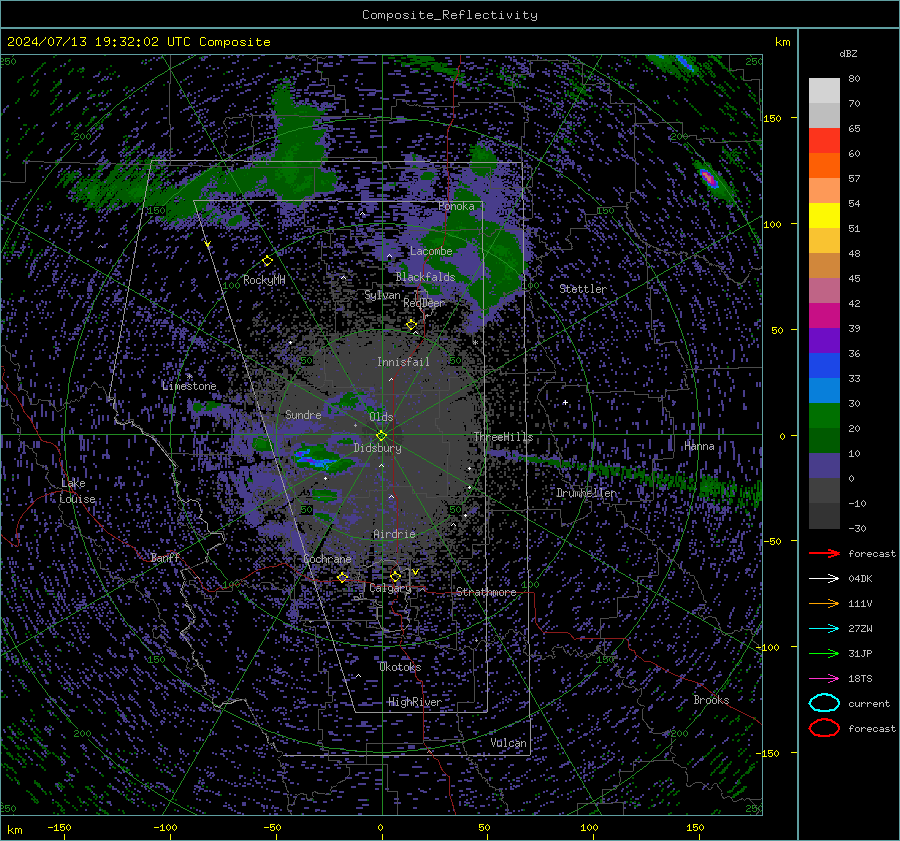Click the ThreeHills city label

[503, 437]
